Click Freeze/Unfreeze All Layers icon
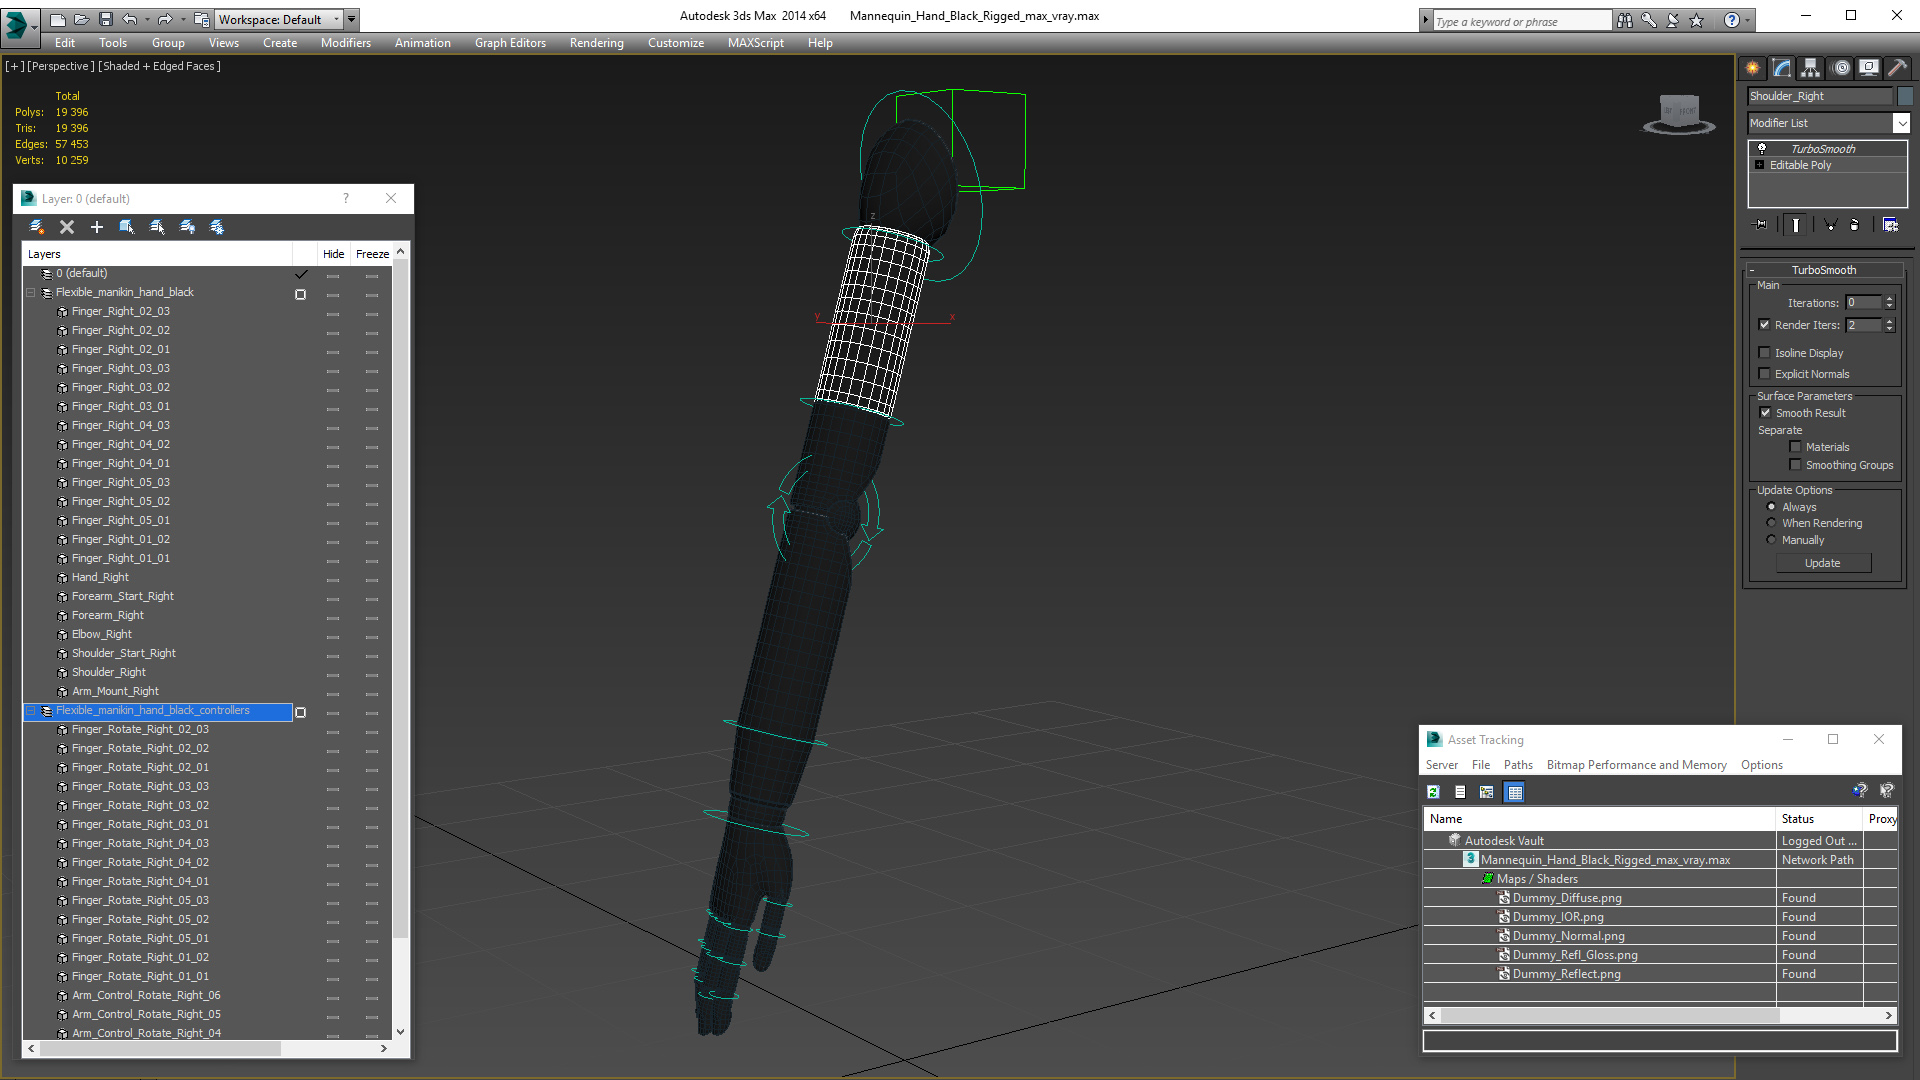 [x=217, y=227]
